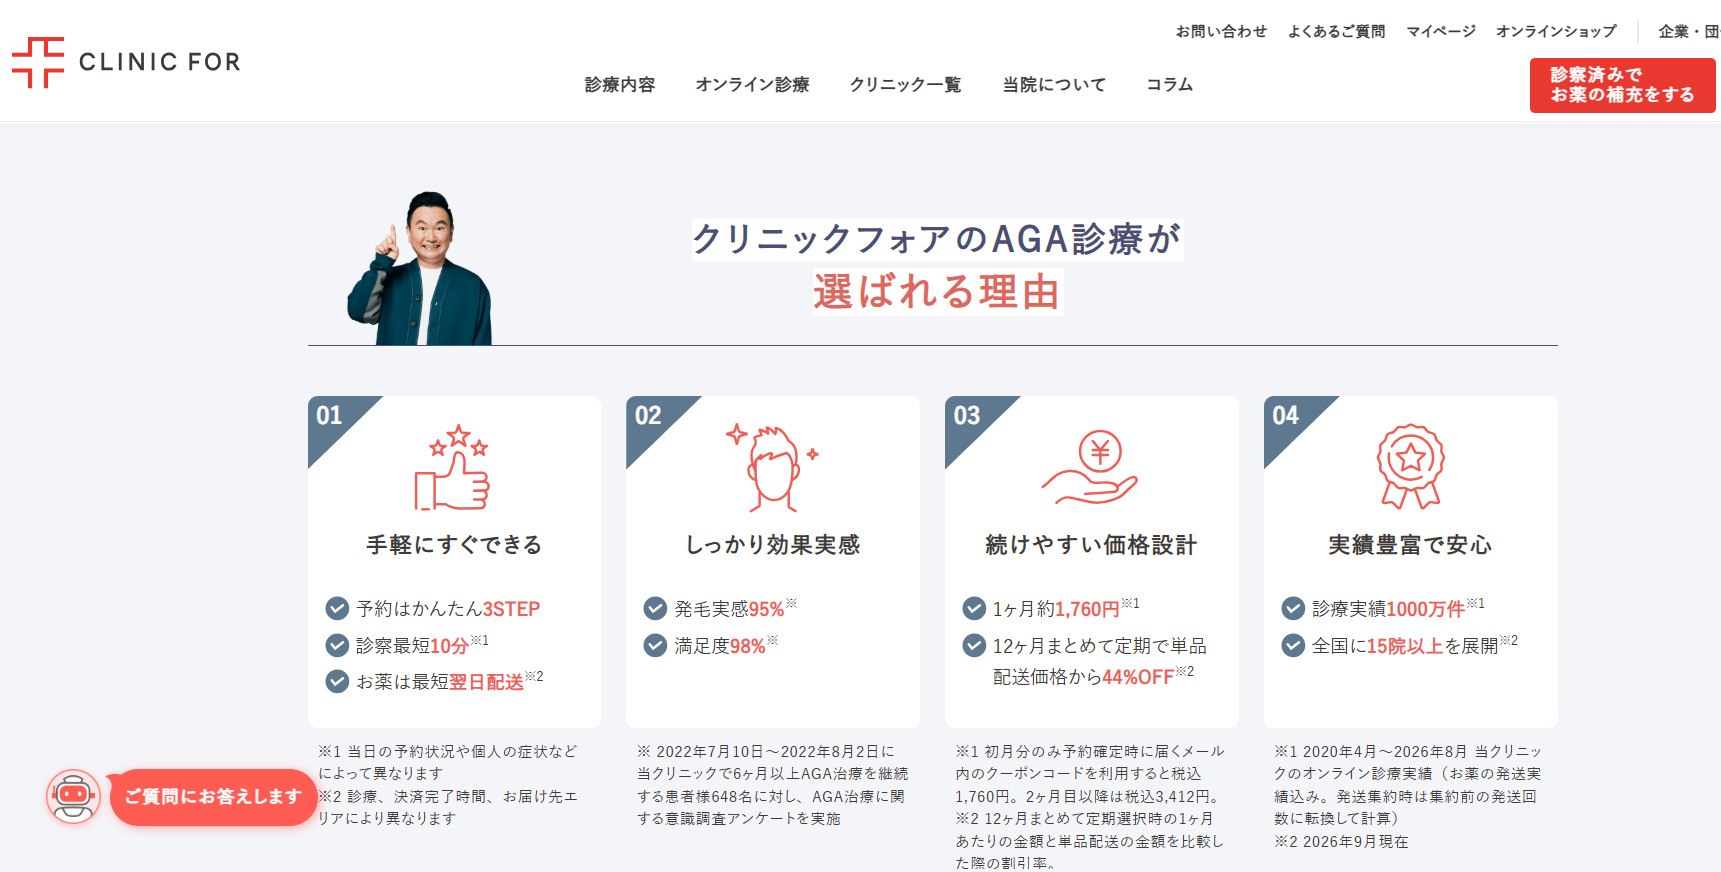Click the photo of the man pointing up
The image size is (1721, 872).
420,268
